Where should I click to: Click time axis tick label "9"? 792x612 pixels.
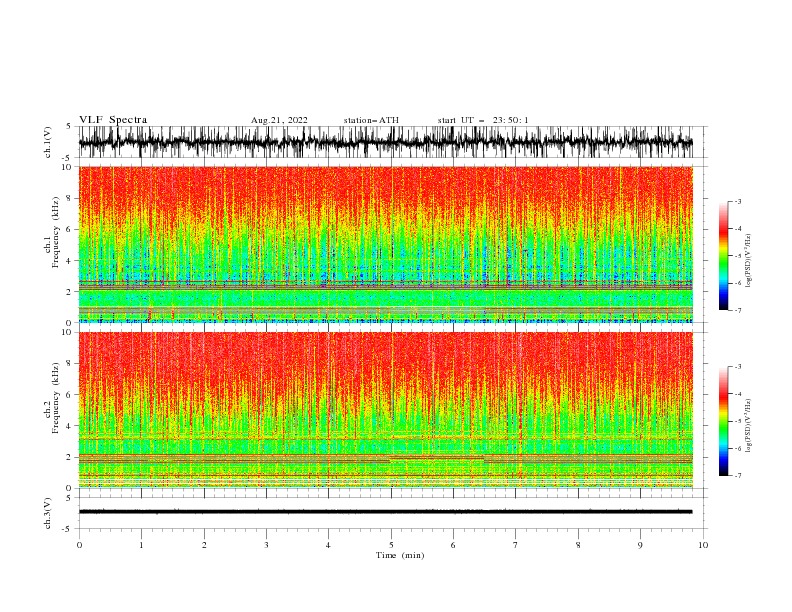pyautogui.click(x=640, y=545)
